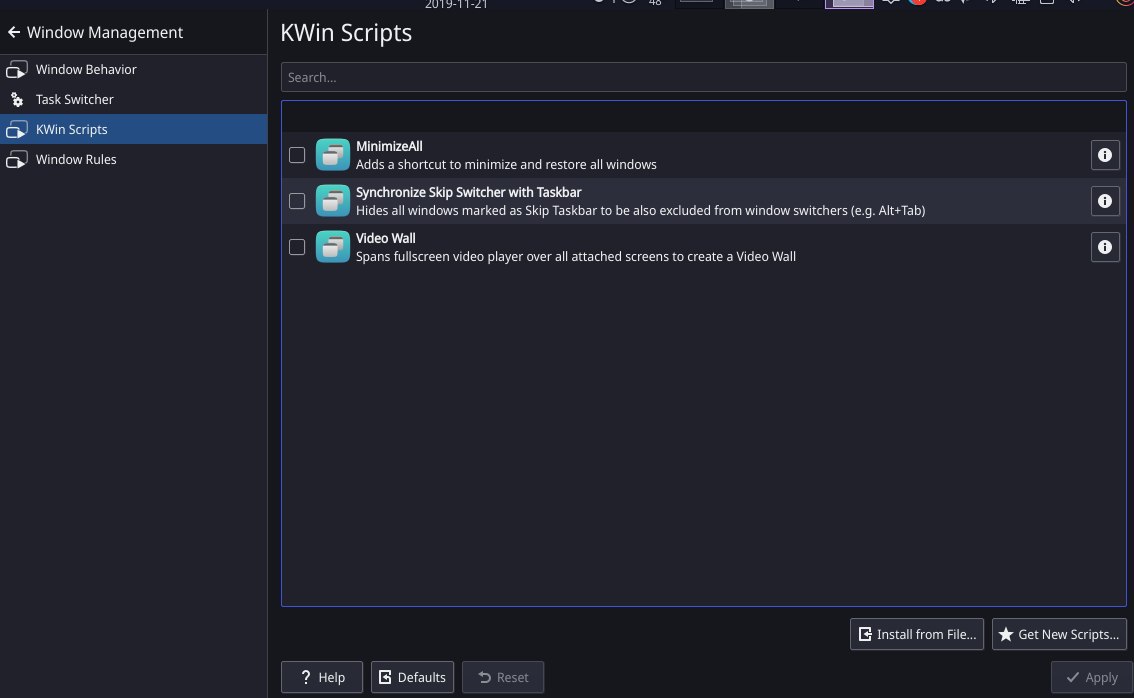The height and width of the screenshot is (698, 1134).
Task: Click the KWin Scripts page heading
Action: tap(346, 33)
